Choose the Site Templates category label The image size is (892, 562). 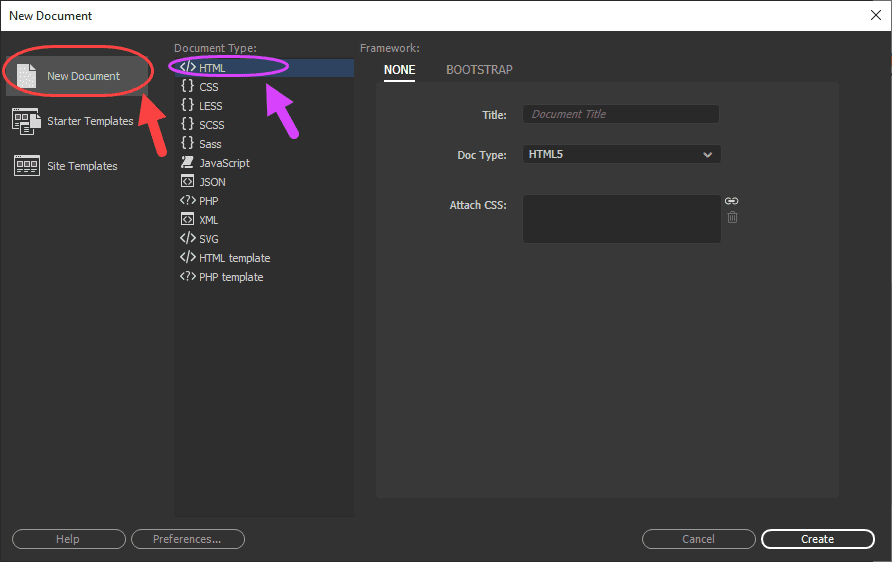click(x=82, y=166)
